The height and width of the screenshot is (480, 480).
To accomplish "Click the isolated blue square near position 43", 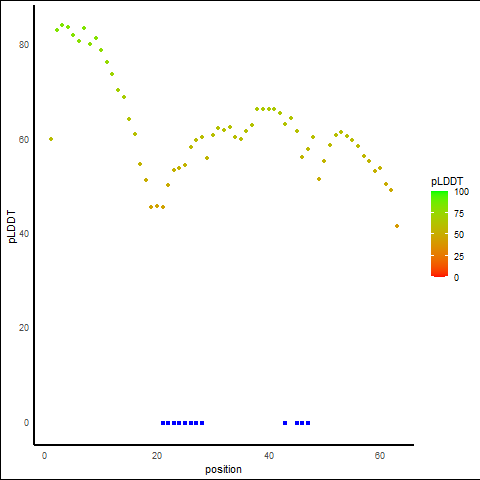I will coord(285,423).
